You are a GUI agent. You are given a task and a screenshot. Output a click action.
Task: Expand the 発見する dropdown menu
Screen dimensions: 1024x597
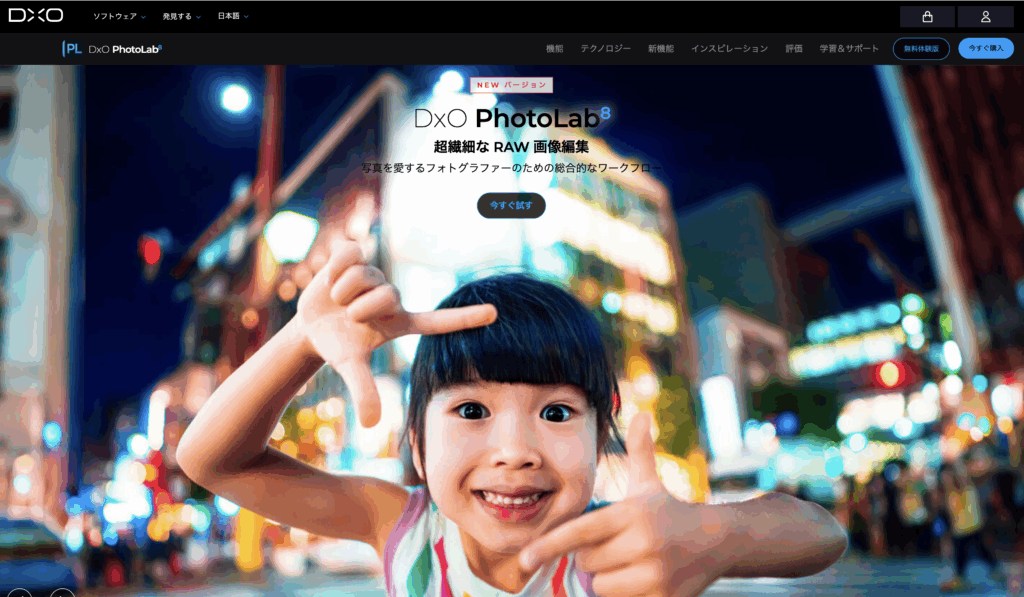coord(182,16)
